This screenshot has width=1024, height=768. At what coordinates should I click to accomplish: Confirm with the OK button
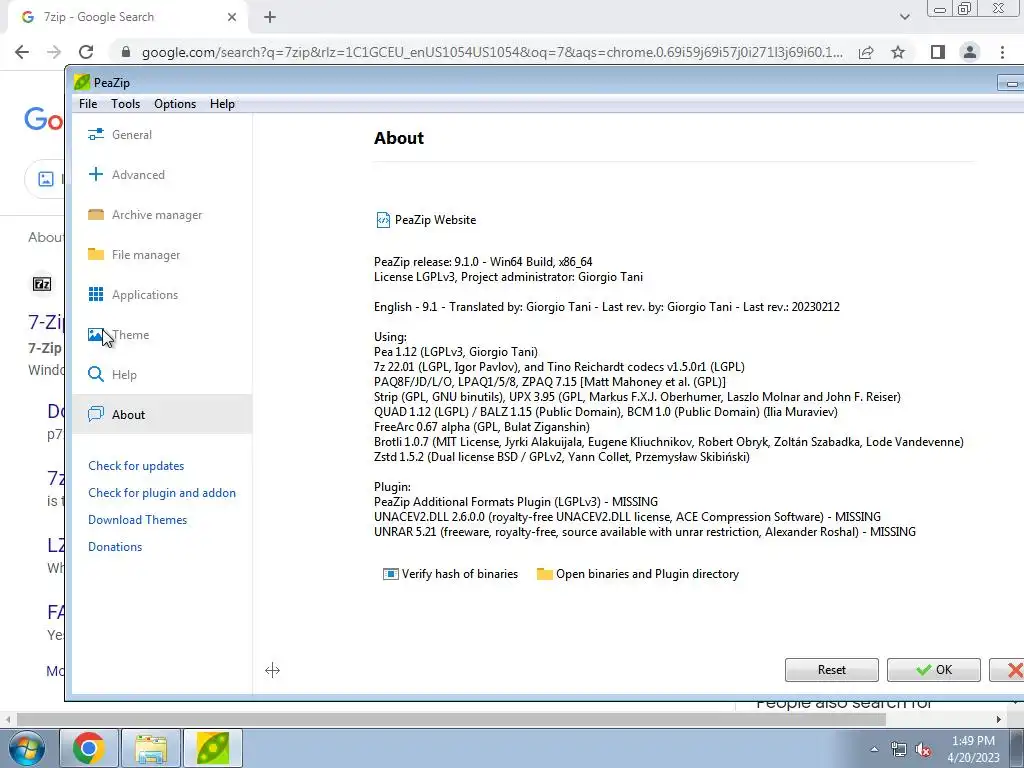[x=933, y=670]
